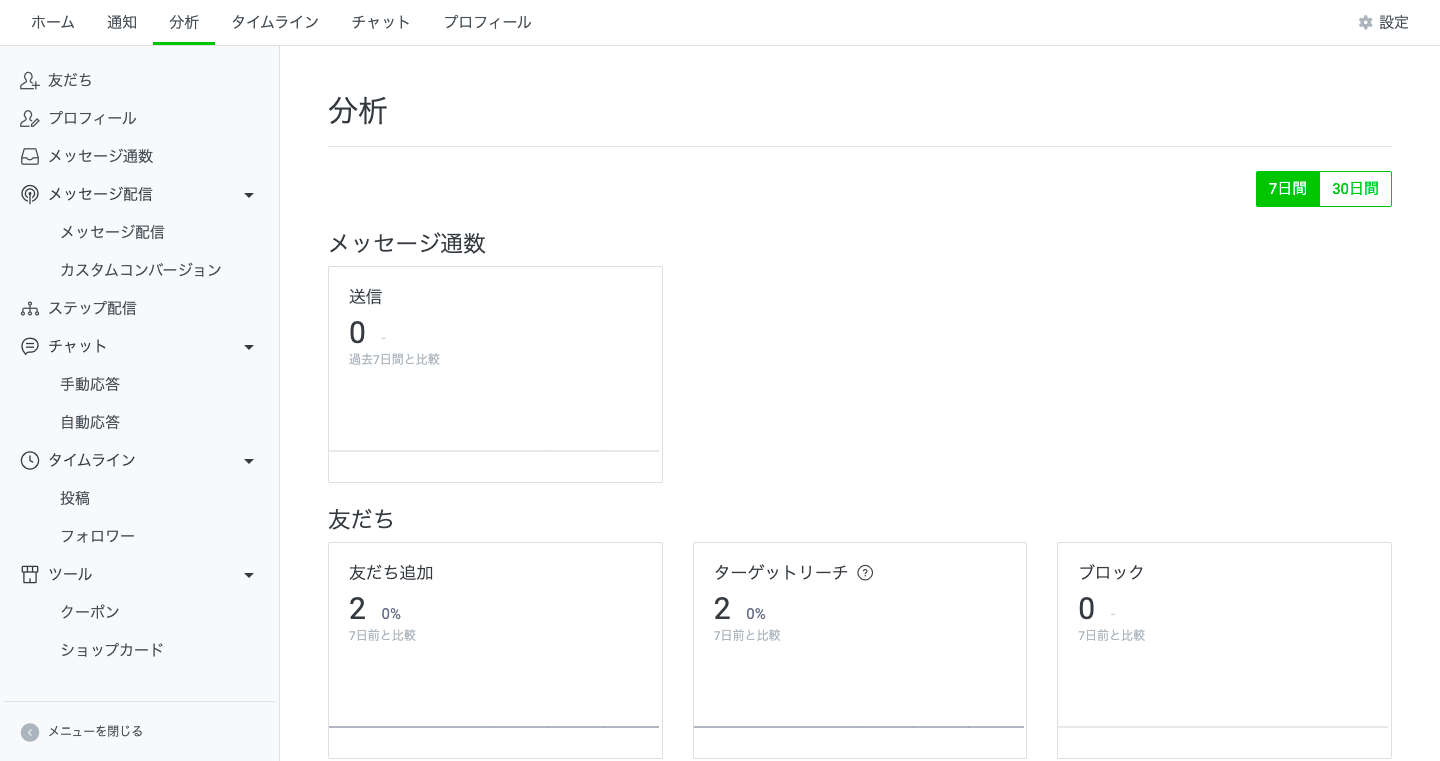Image resolution: width=1440 pixels, height=761 pixels.
Task: Click the プロフィール person-edit sidebar icon
Action: pyautogui.click(x=30, y=118)
